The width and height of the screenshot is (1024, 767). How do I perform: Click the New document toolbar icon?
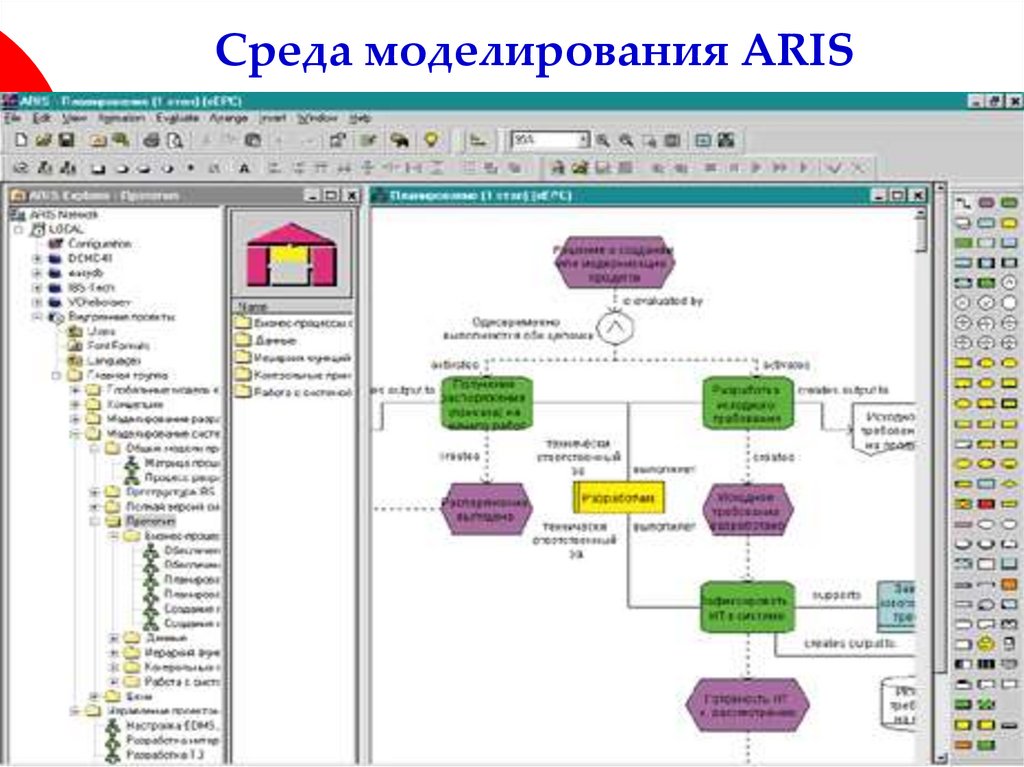(x=21, y=140)
